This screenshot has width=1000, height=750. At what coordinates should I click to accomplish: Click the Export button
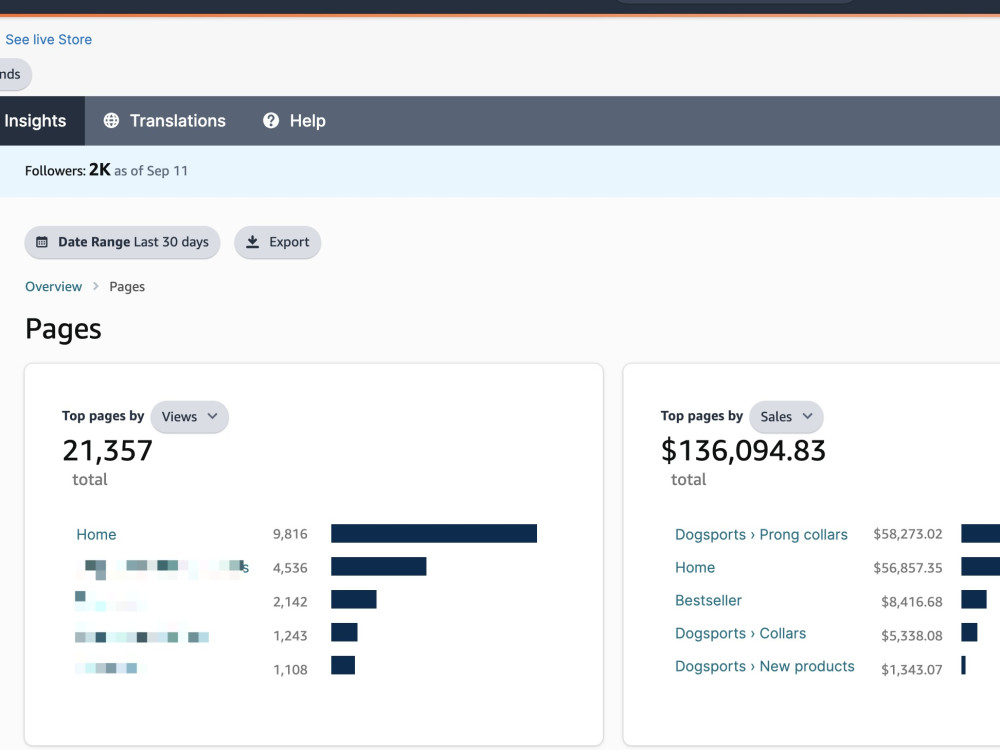click(277, 242)
